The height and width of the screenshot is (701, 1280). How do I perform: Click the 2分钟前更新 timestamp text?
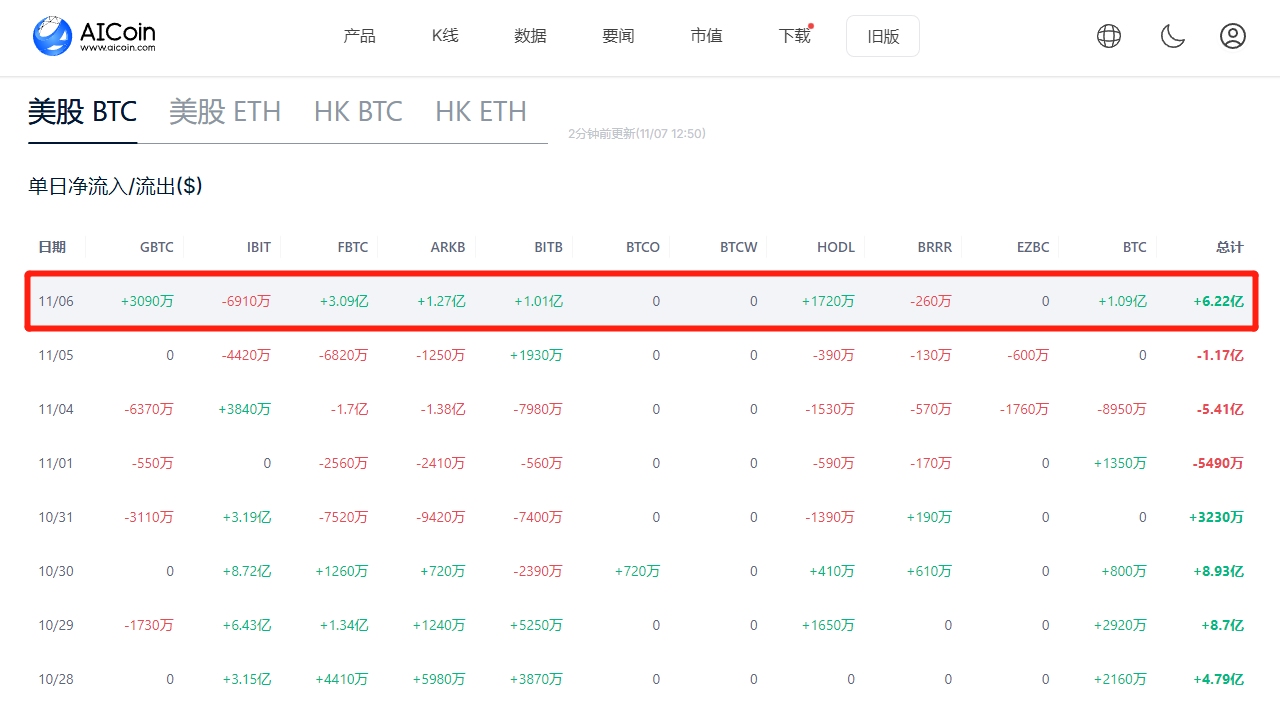tap(637, 132)
